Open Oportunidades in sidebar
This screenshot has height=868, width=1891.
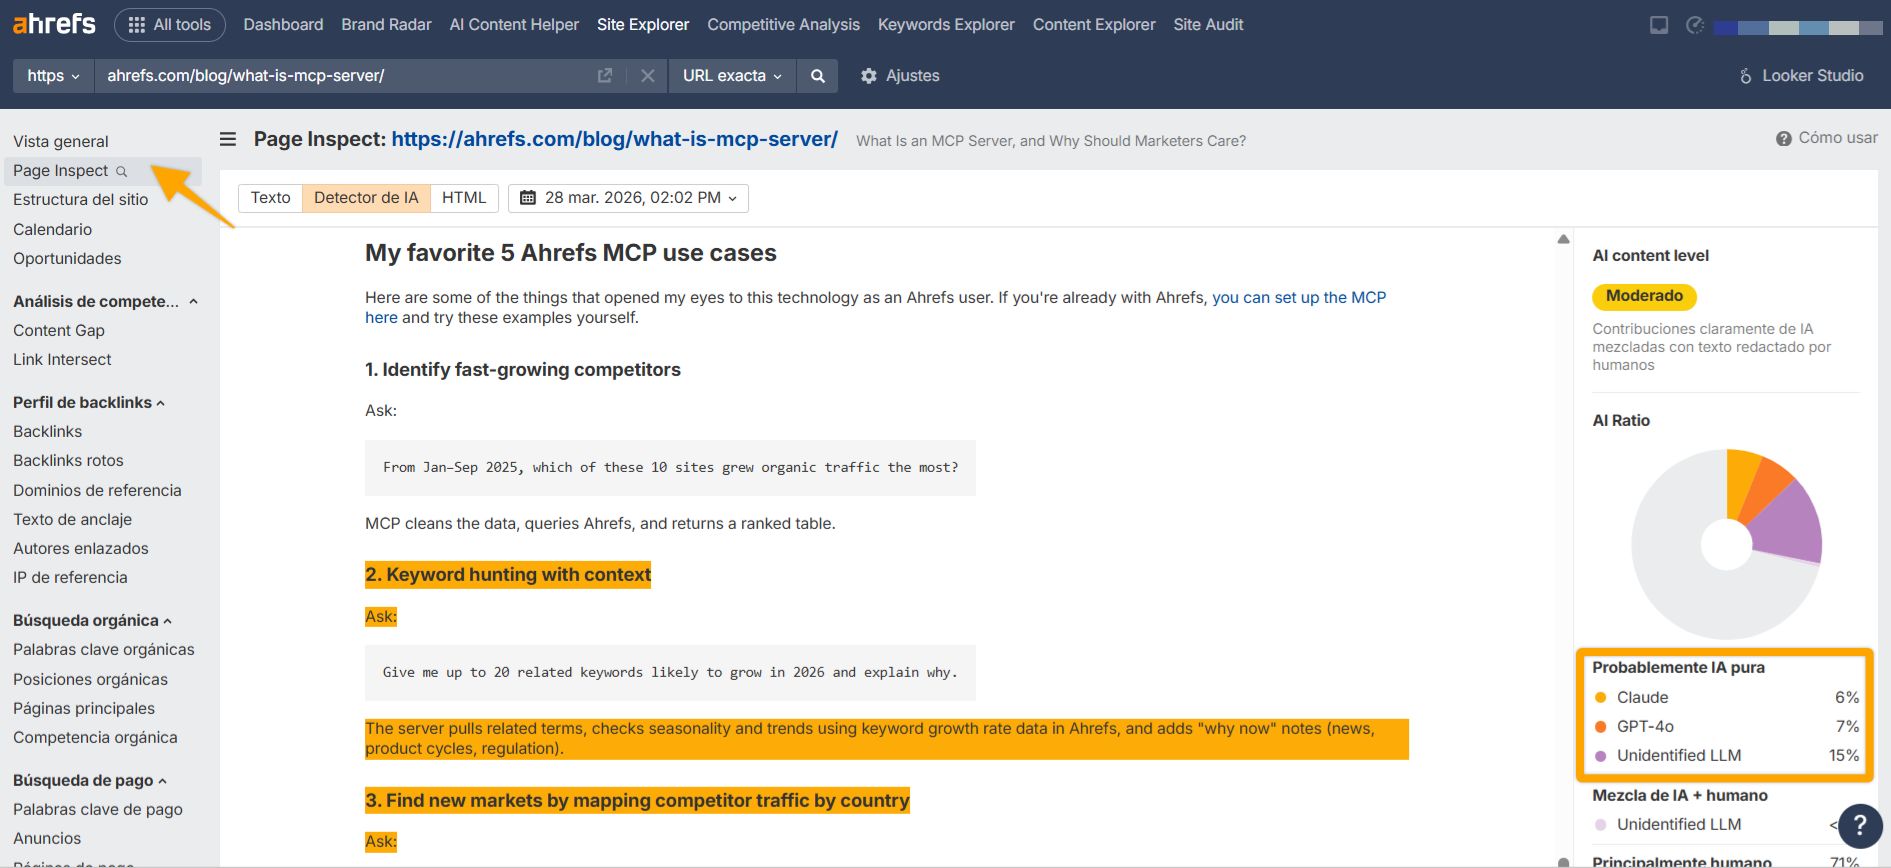click(67, 259)
